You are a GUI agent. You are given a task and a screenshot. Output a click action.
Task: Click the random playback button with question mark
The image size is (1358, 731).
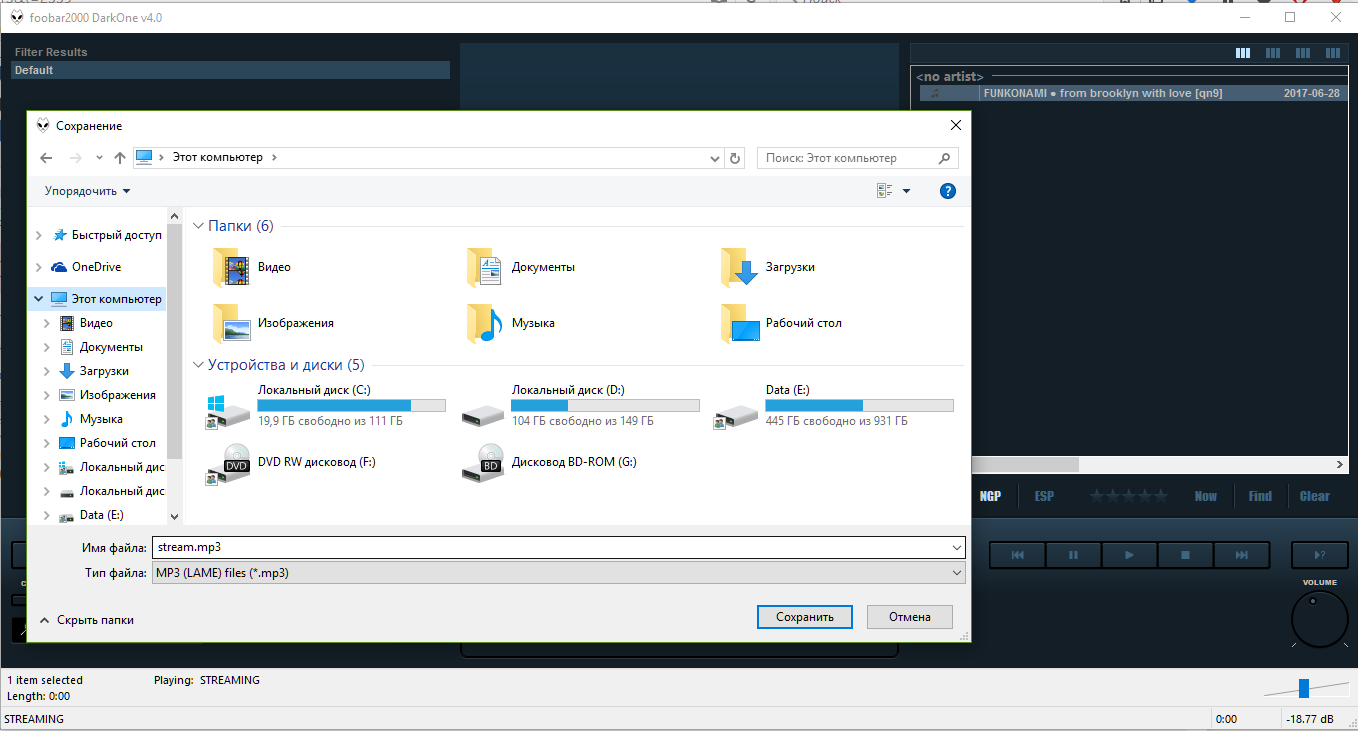click(1319, 555)
